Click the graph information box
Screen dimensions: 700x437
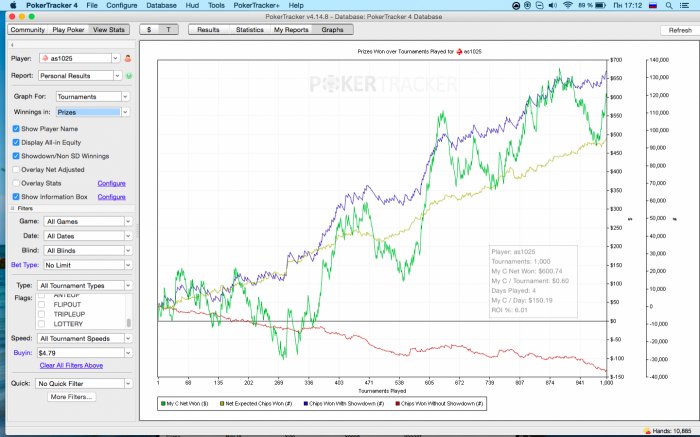tap(533, 281)
